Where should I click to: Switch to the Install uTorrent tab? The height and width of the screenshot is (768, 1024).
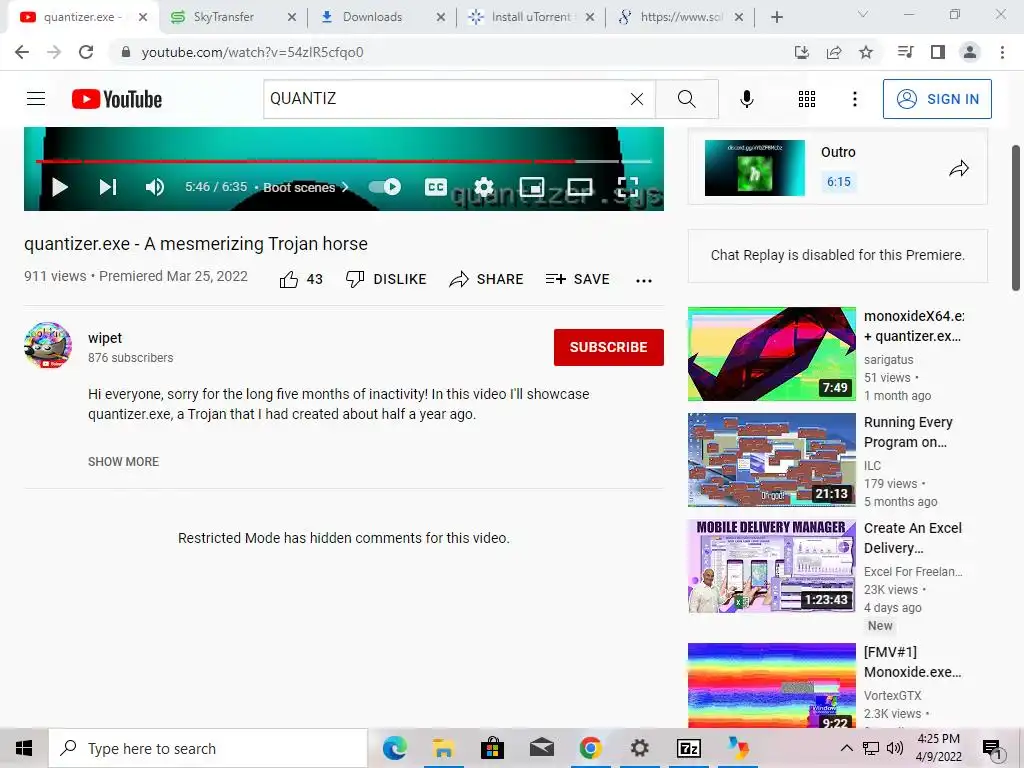tap(530, 17)
